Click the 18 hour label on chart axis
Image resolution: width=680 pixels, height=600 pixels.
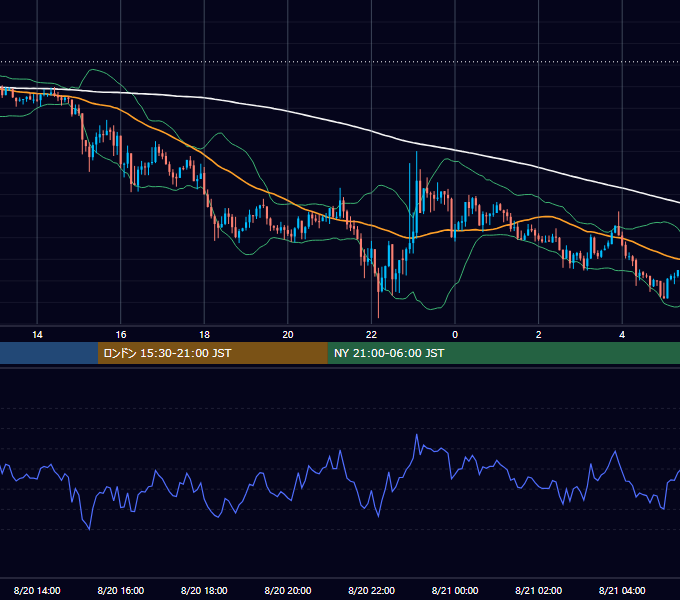(204, 335)
